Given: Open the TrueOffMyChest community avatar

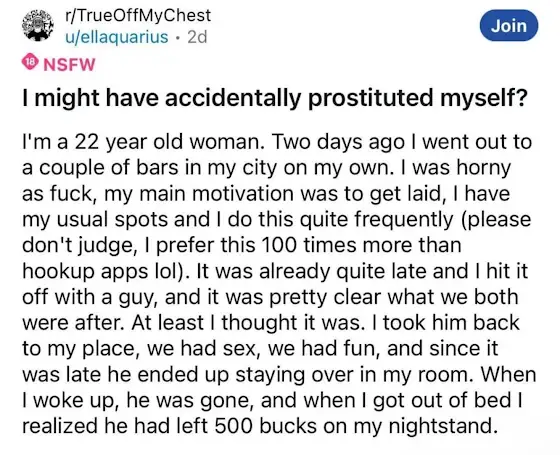Looking at the screenshot, I should coord(38,25).
